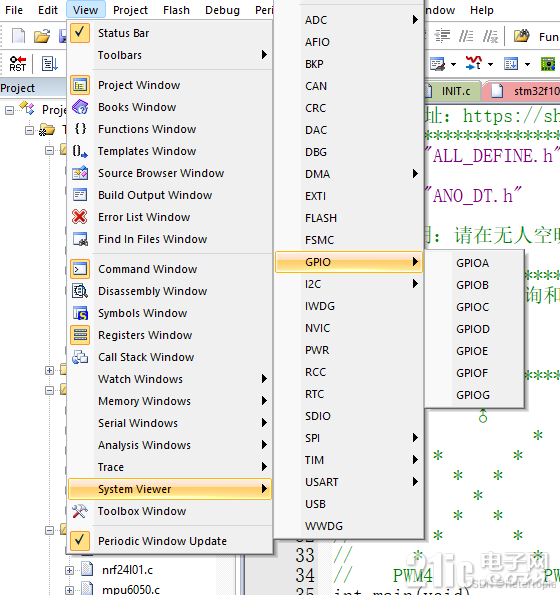Toggle the Status Bar checkmark

(x=80, y=33)
